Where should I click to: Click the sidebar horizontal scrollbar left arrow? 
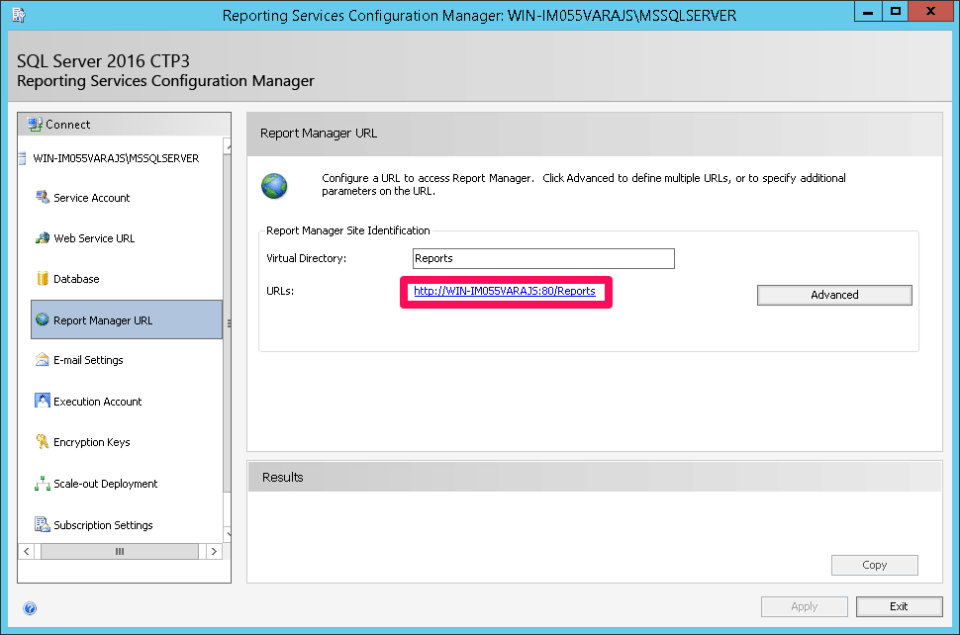[x=26, y=551]
